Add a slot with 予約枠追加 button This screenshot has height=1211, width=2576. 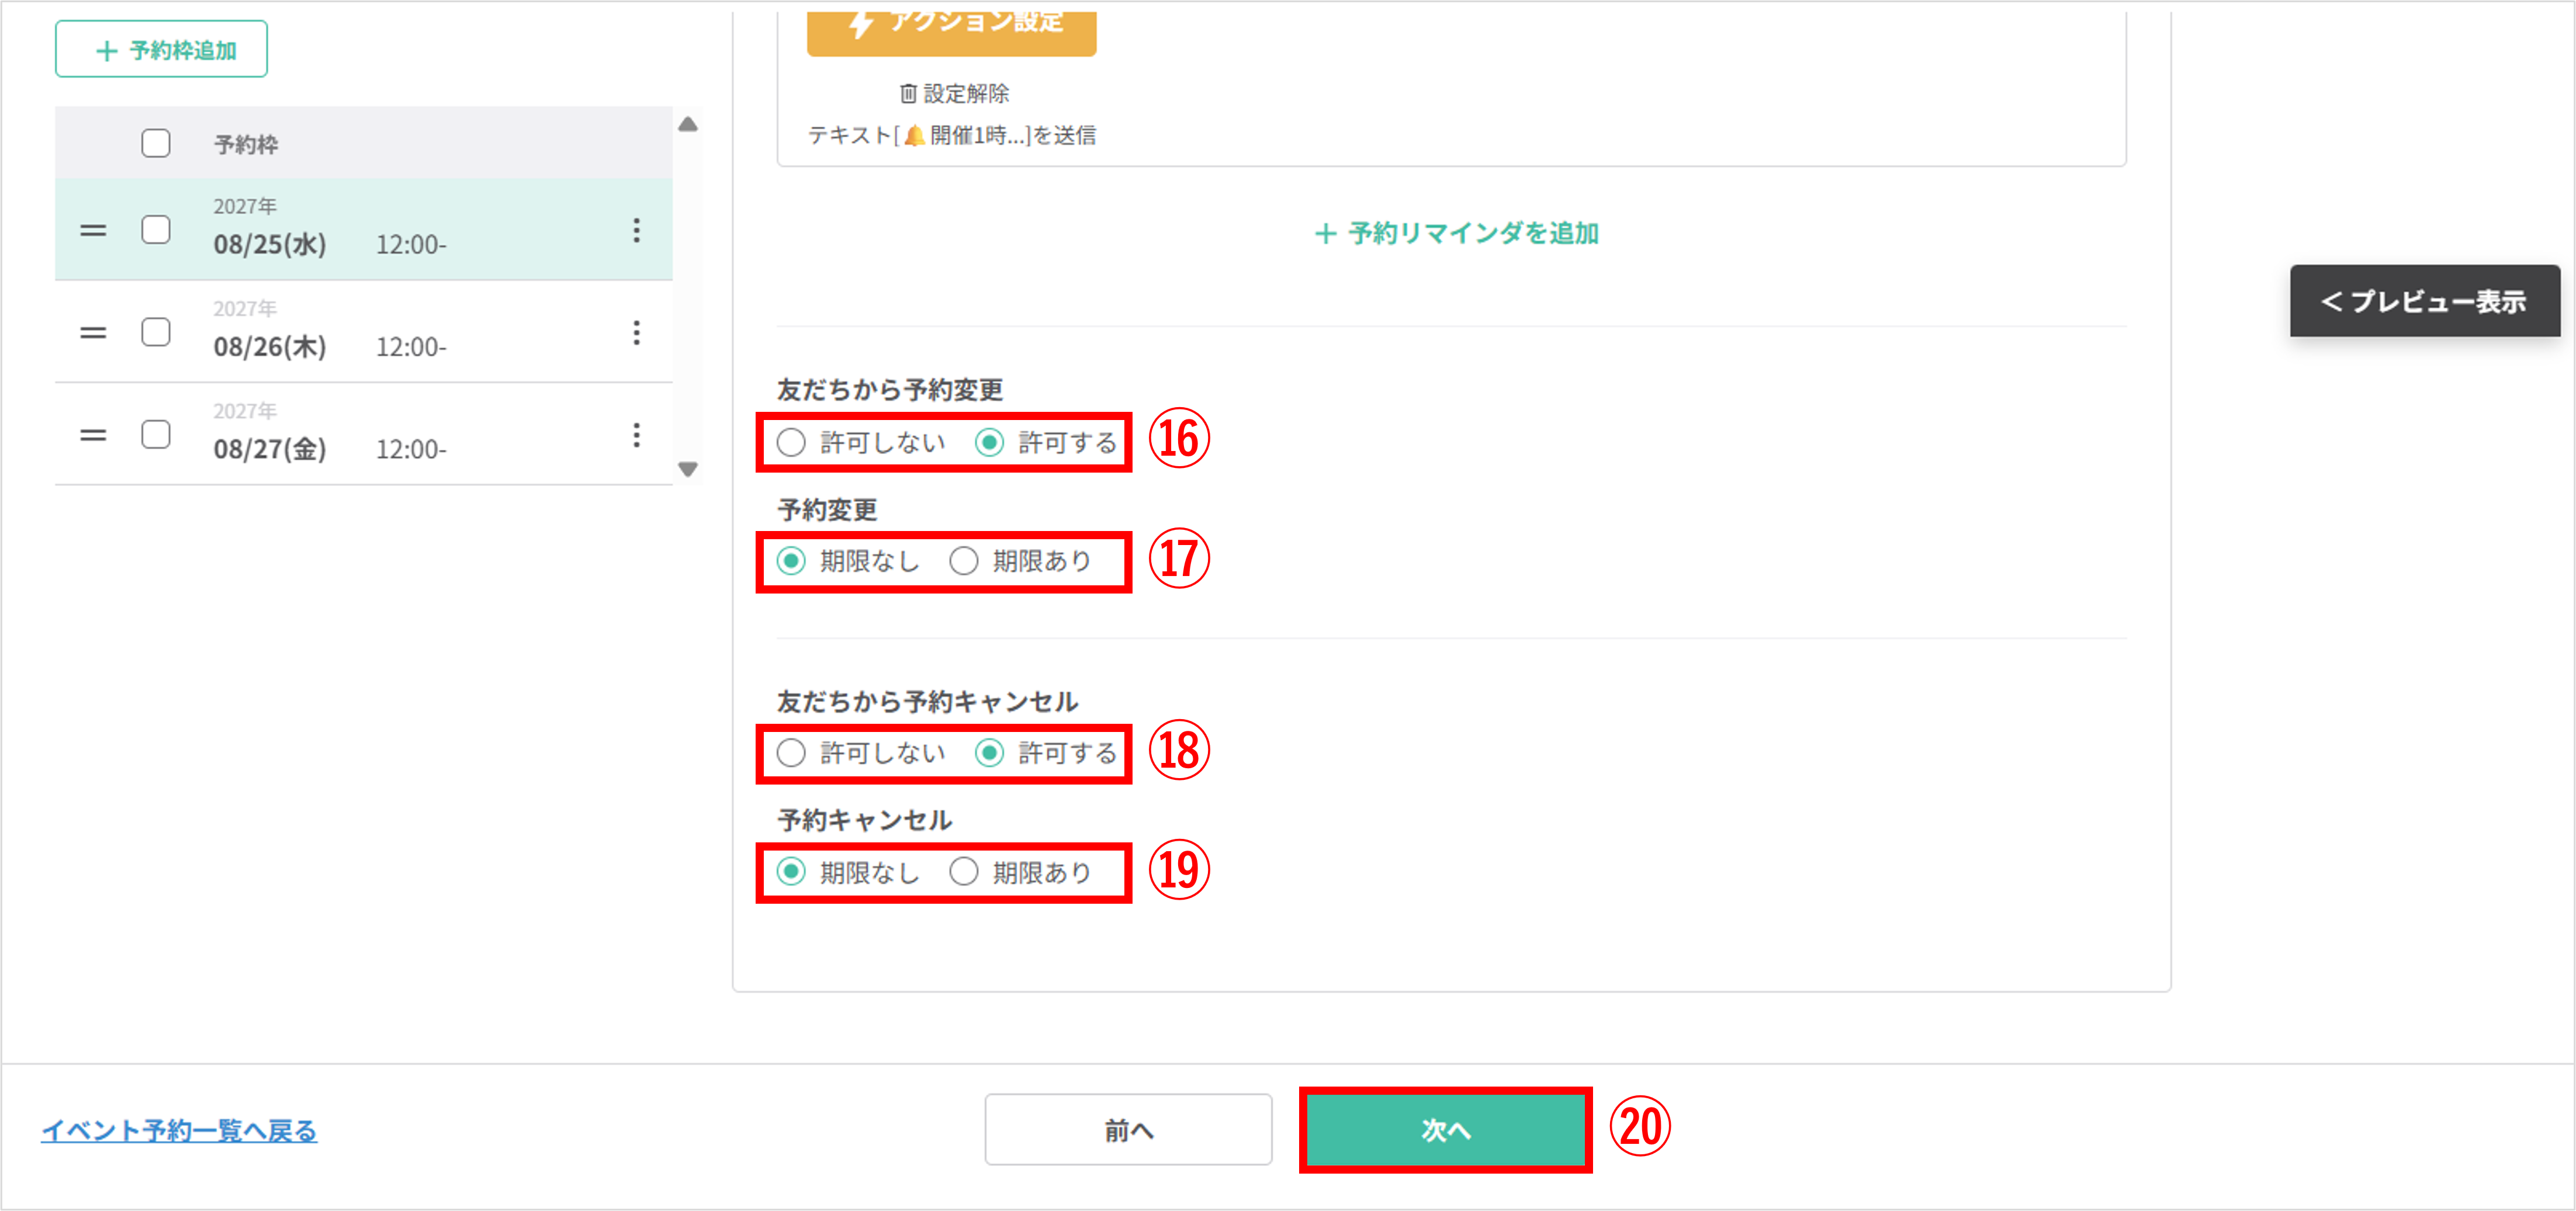coord(161,49)
